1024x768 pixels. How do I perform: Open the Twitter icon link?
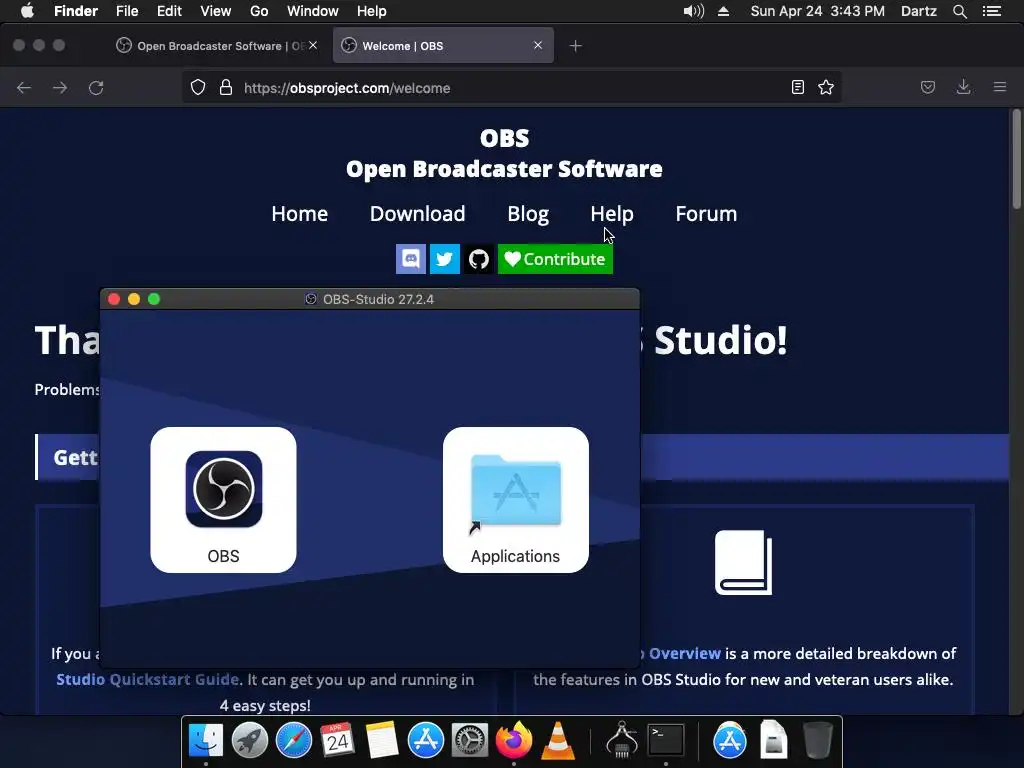[x=445, y=259]
